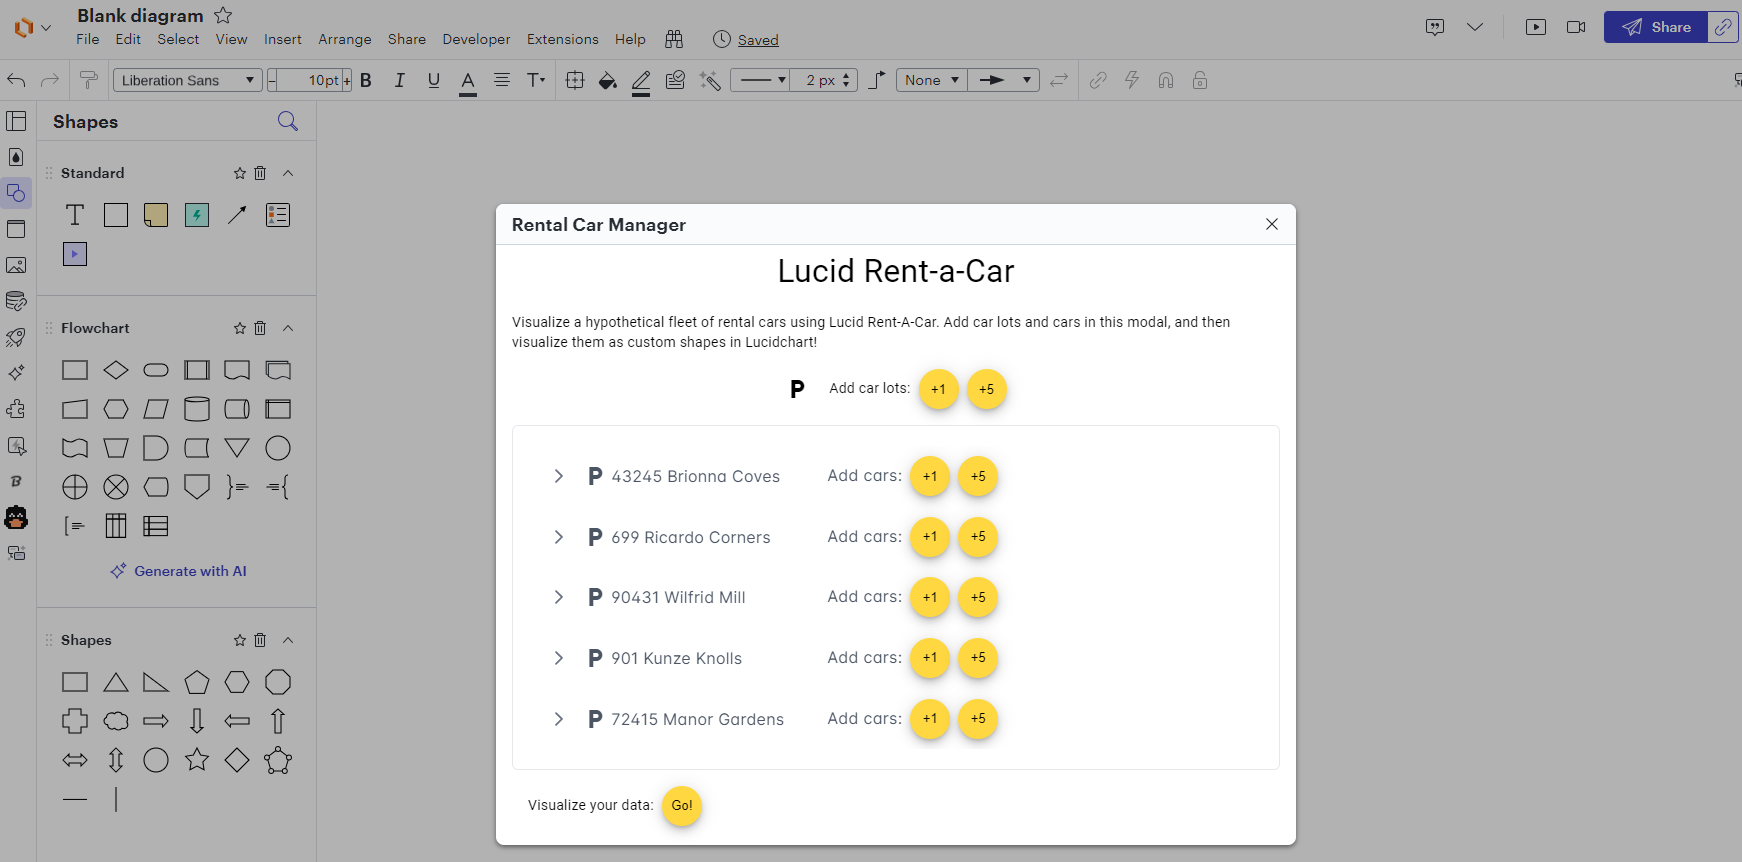
Task: Open the data linking sidebar icon
Action: pos(16,301)
